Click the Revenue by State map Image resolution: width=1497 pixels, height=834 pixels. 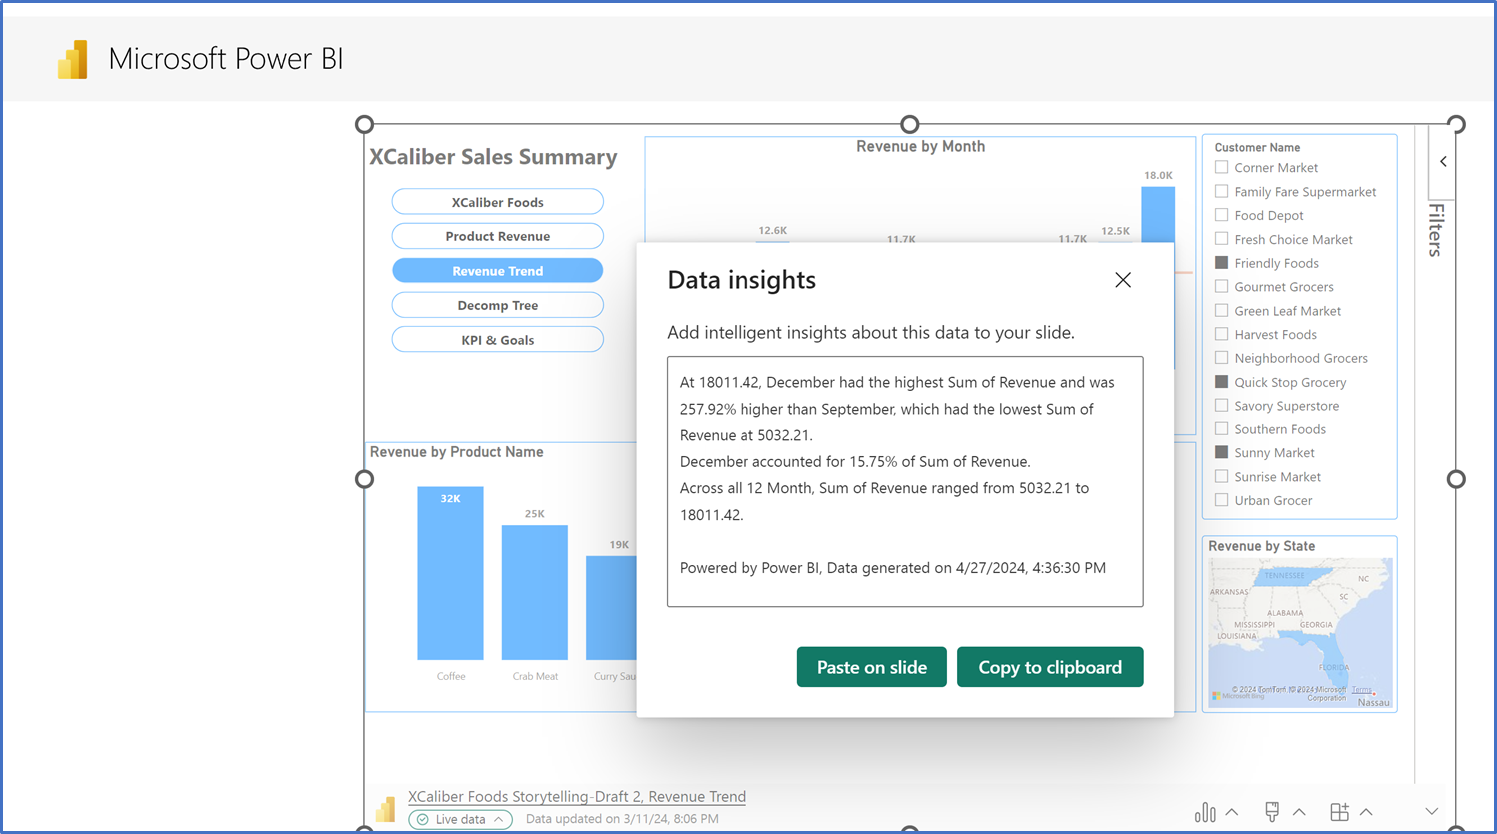pyautogui.click(x=1299, y=632)
